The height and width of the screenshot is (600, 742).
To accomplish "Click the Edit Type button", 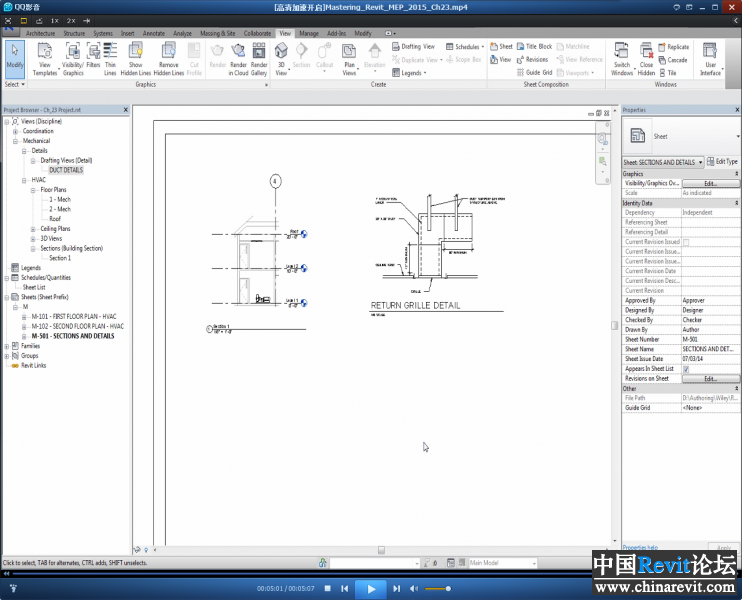I will point(723,162).
